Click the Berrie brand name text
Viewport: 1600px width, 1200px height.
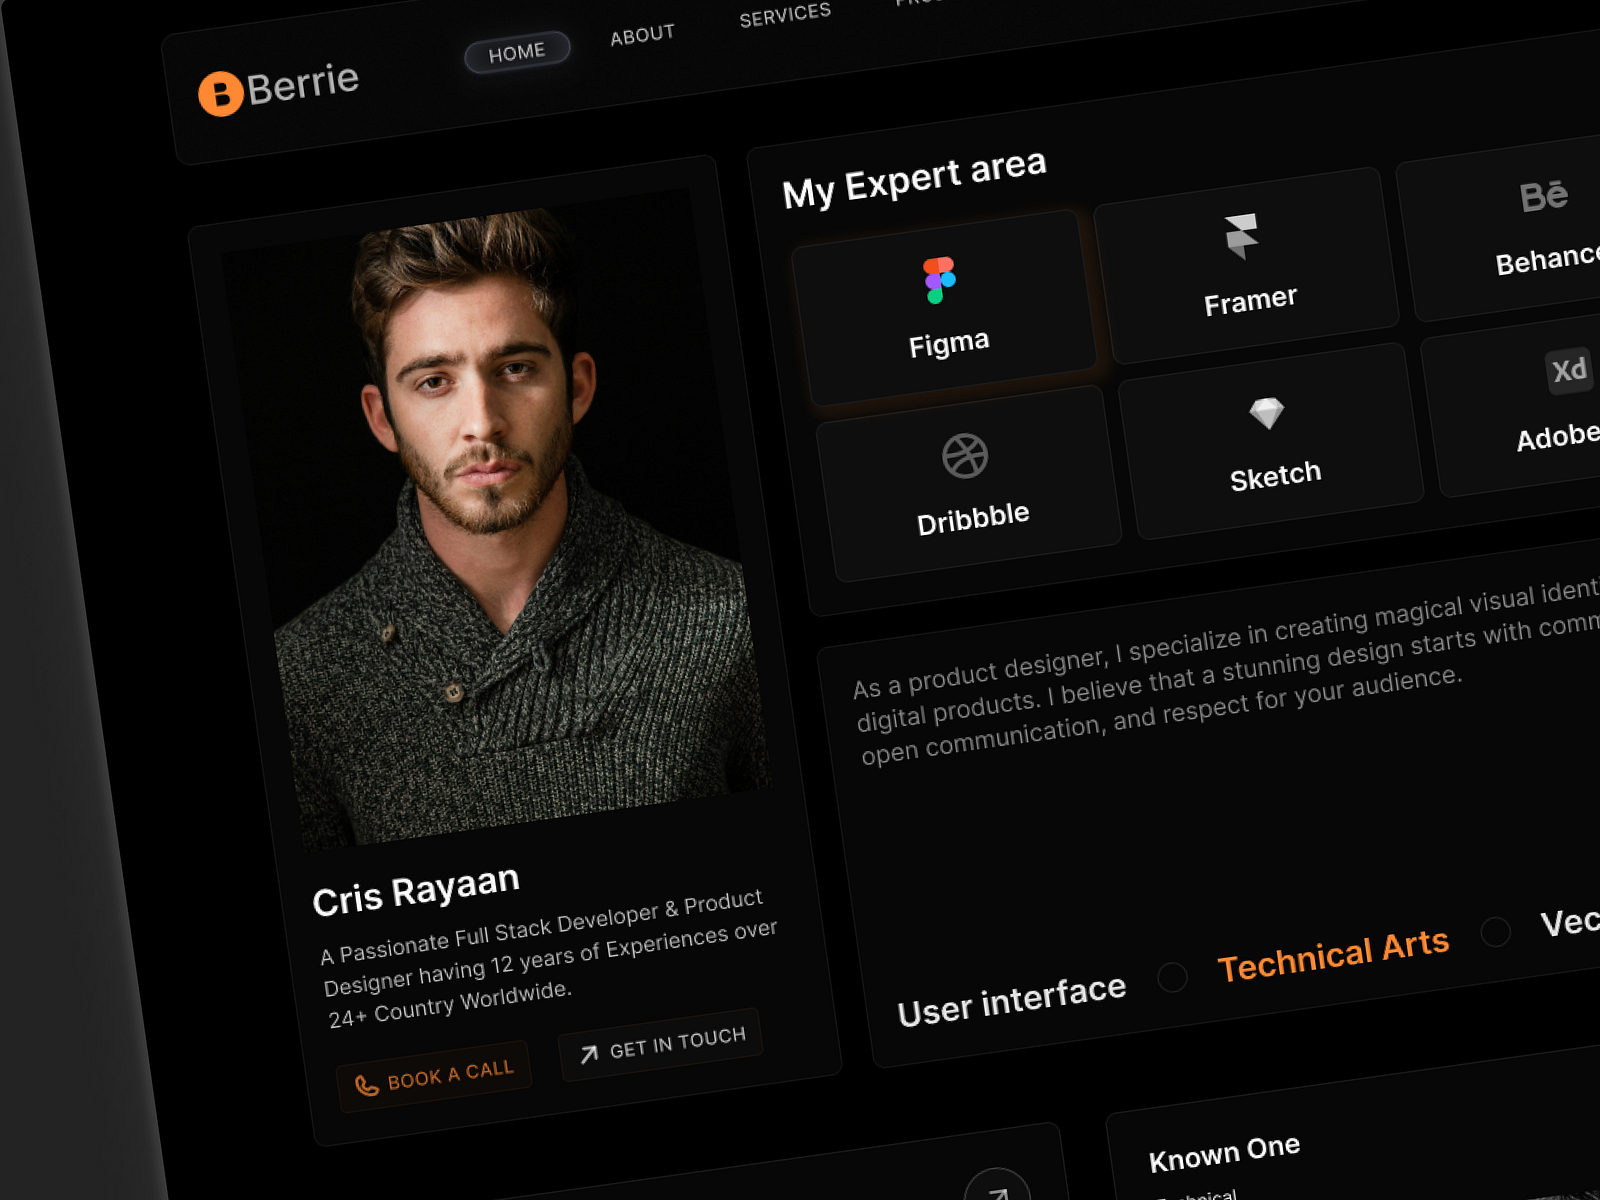point(303,83)
